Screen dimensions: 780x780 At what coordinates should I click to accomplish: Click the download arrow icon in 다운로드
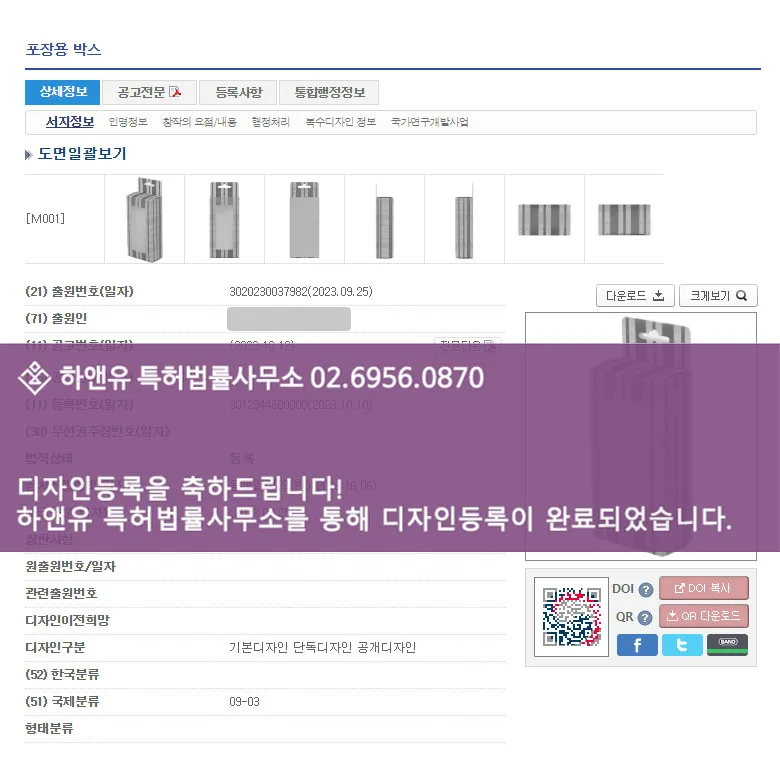pyautogui.click(x=658, y=295)
